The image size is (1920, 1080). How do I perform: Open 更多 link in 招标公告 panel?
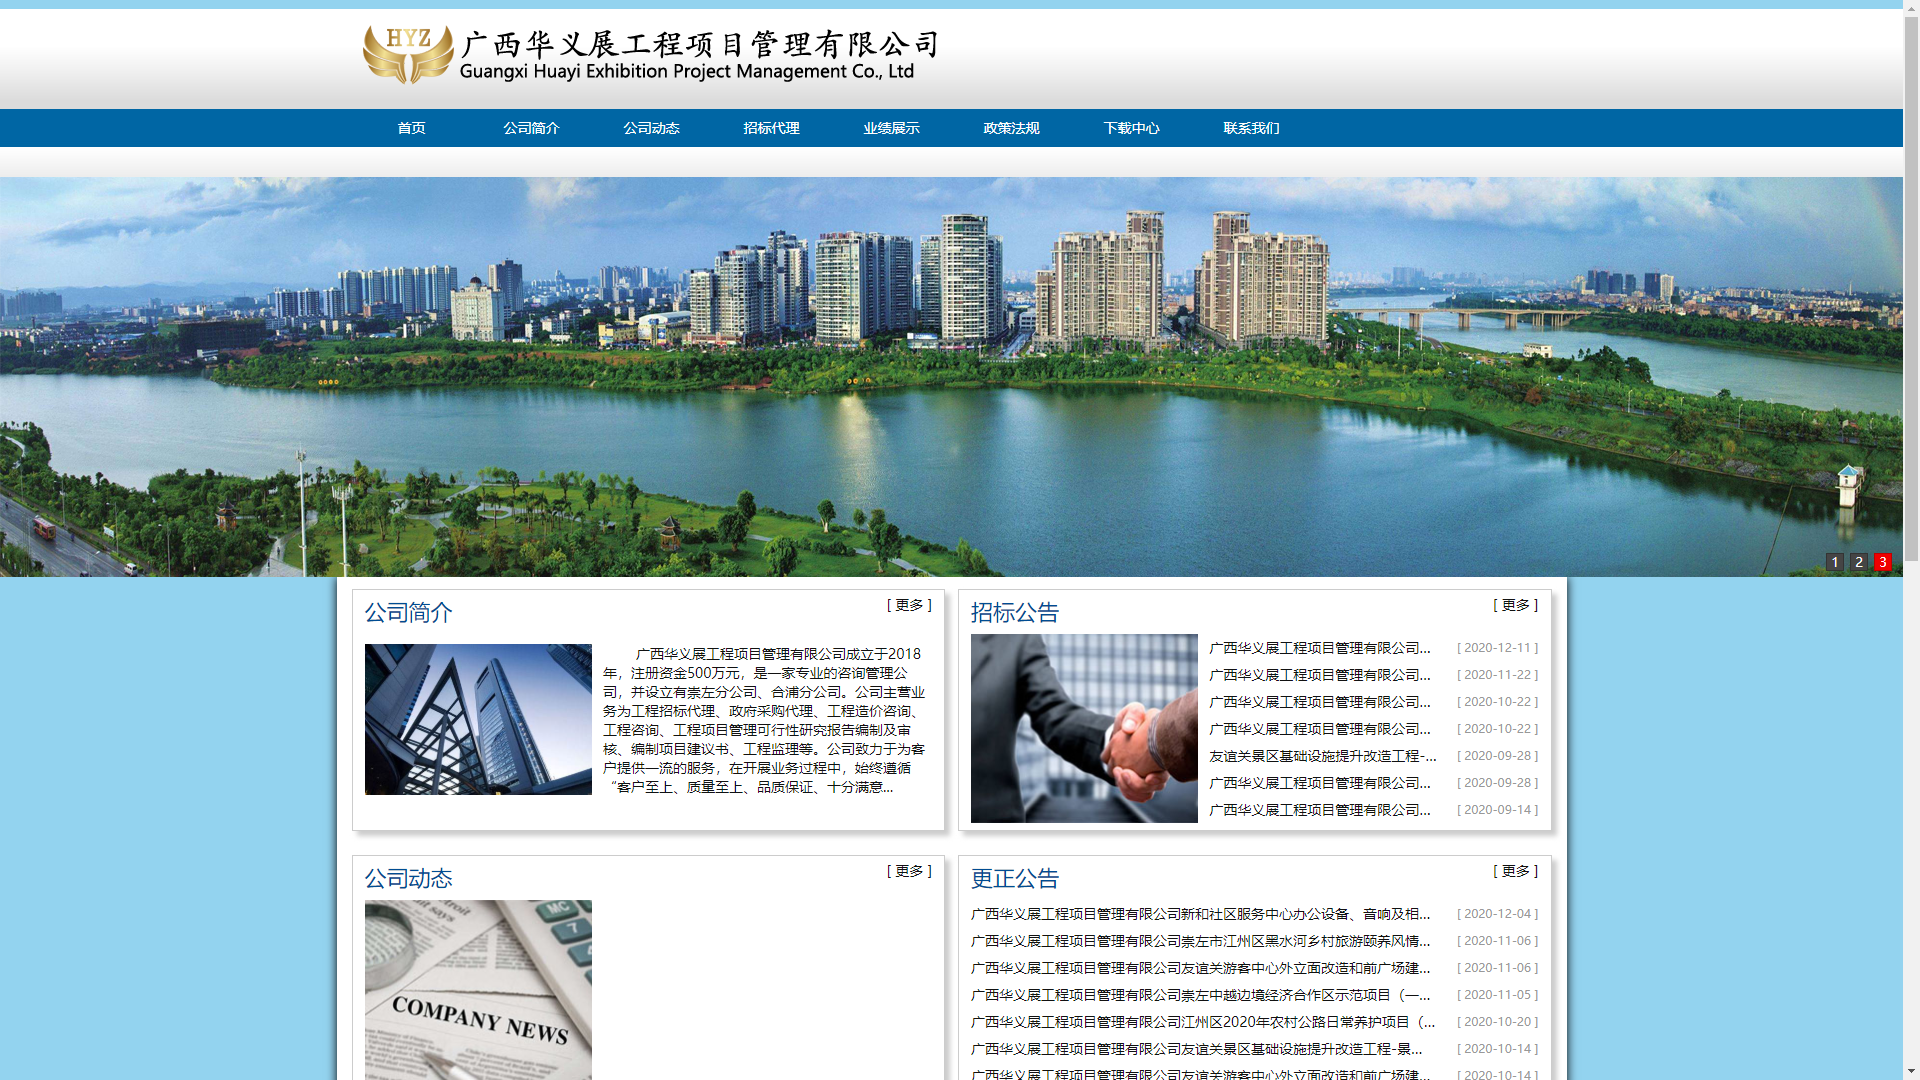pyautogui.click(x=1515, y=605)
